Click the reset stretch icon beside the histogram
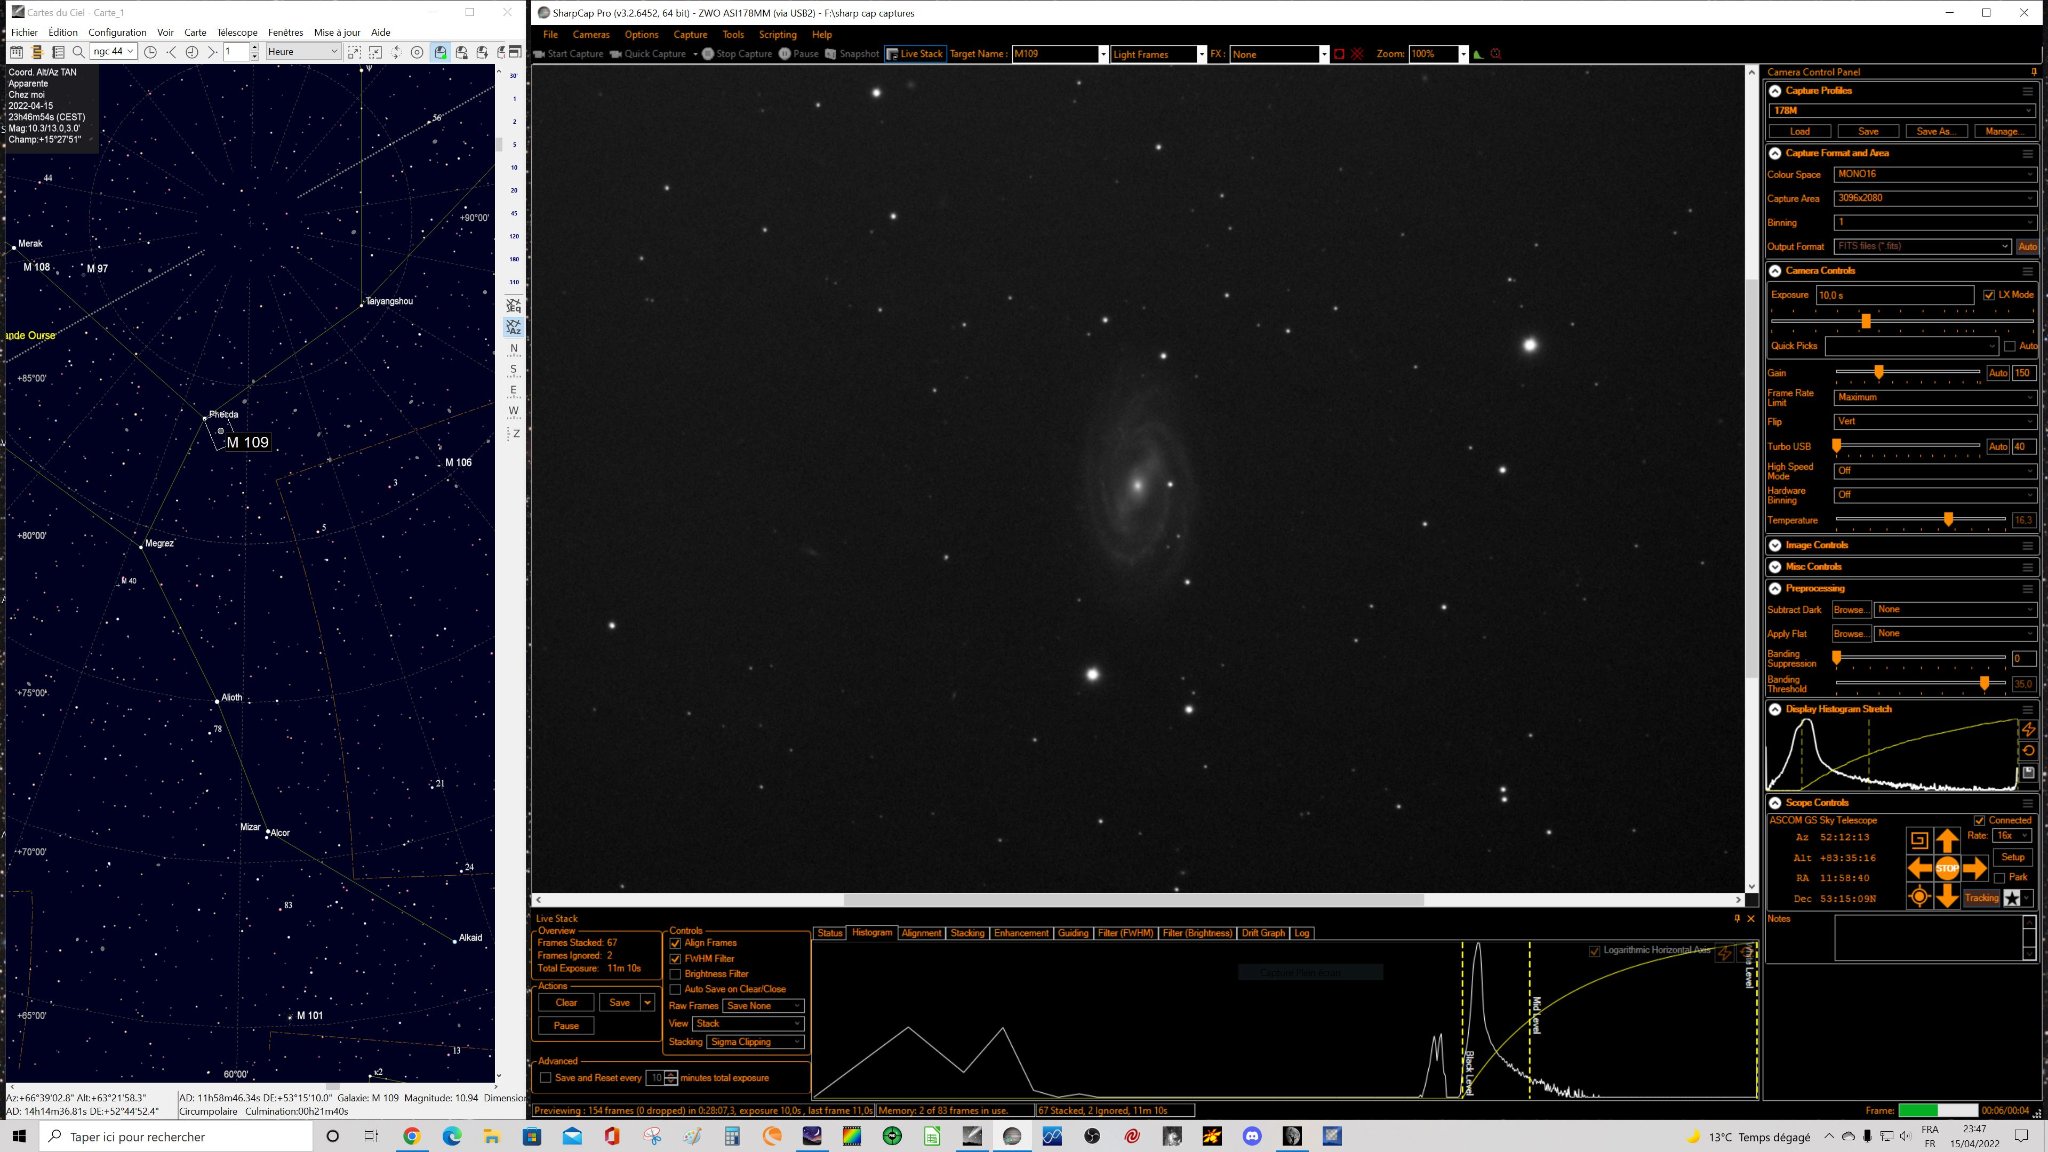 point(2028,751)
